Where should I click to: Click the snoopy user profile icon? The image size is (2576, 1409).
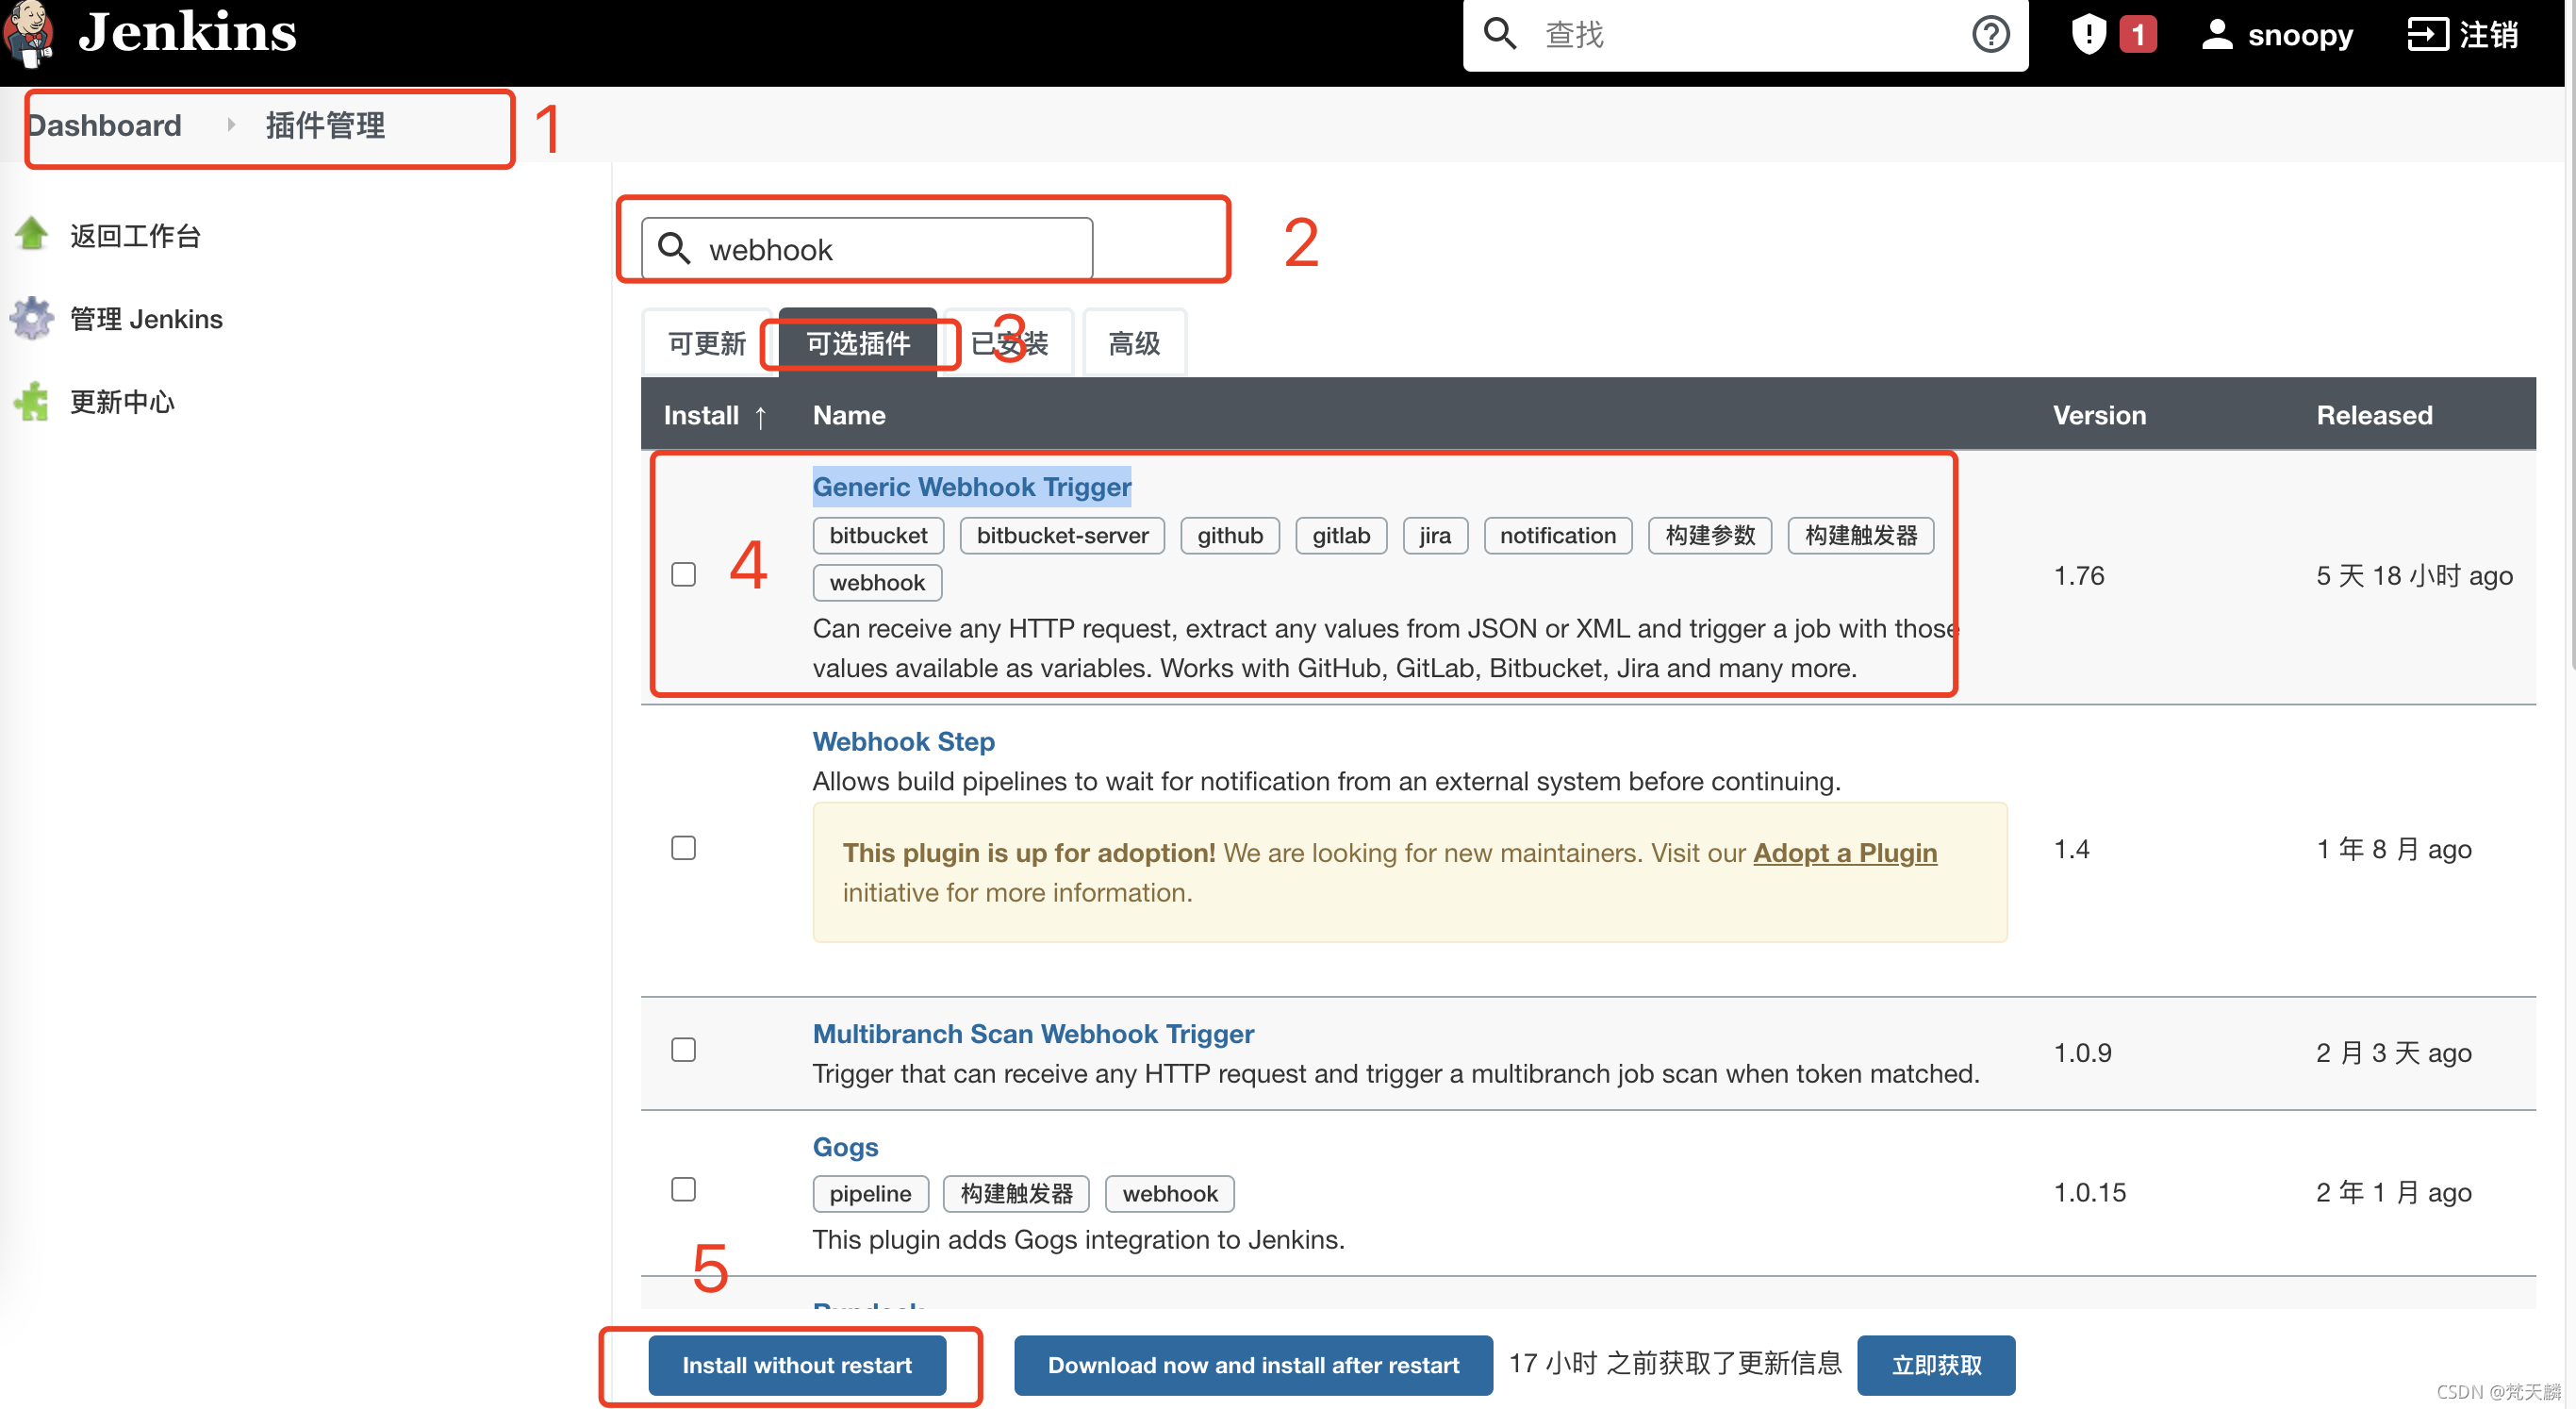(x=2216, y=34)
